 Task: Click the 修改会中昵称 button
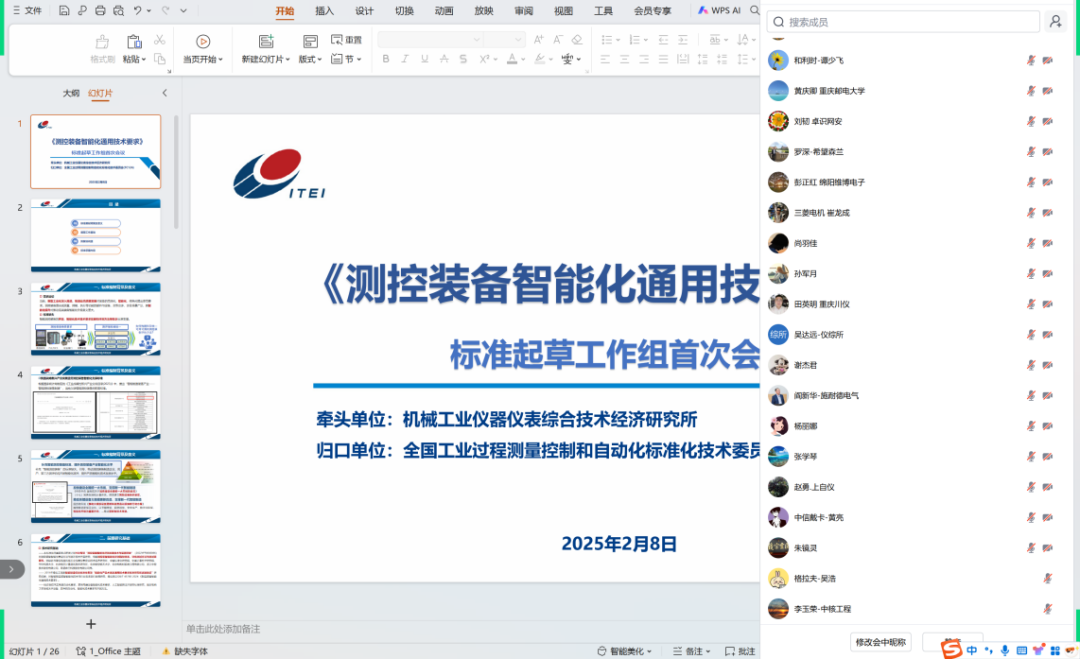click(880, 642)
